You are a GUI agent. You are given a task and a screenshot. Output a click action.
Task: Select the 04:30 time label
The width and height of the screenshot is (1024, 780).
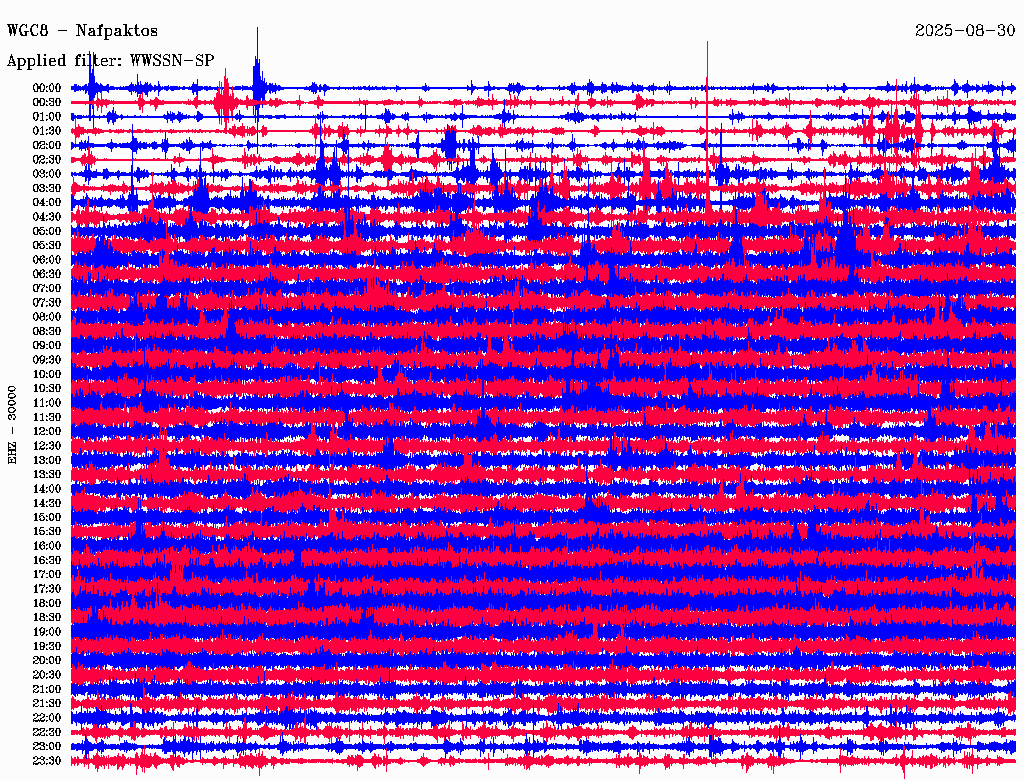47,217
